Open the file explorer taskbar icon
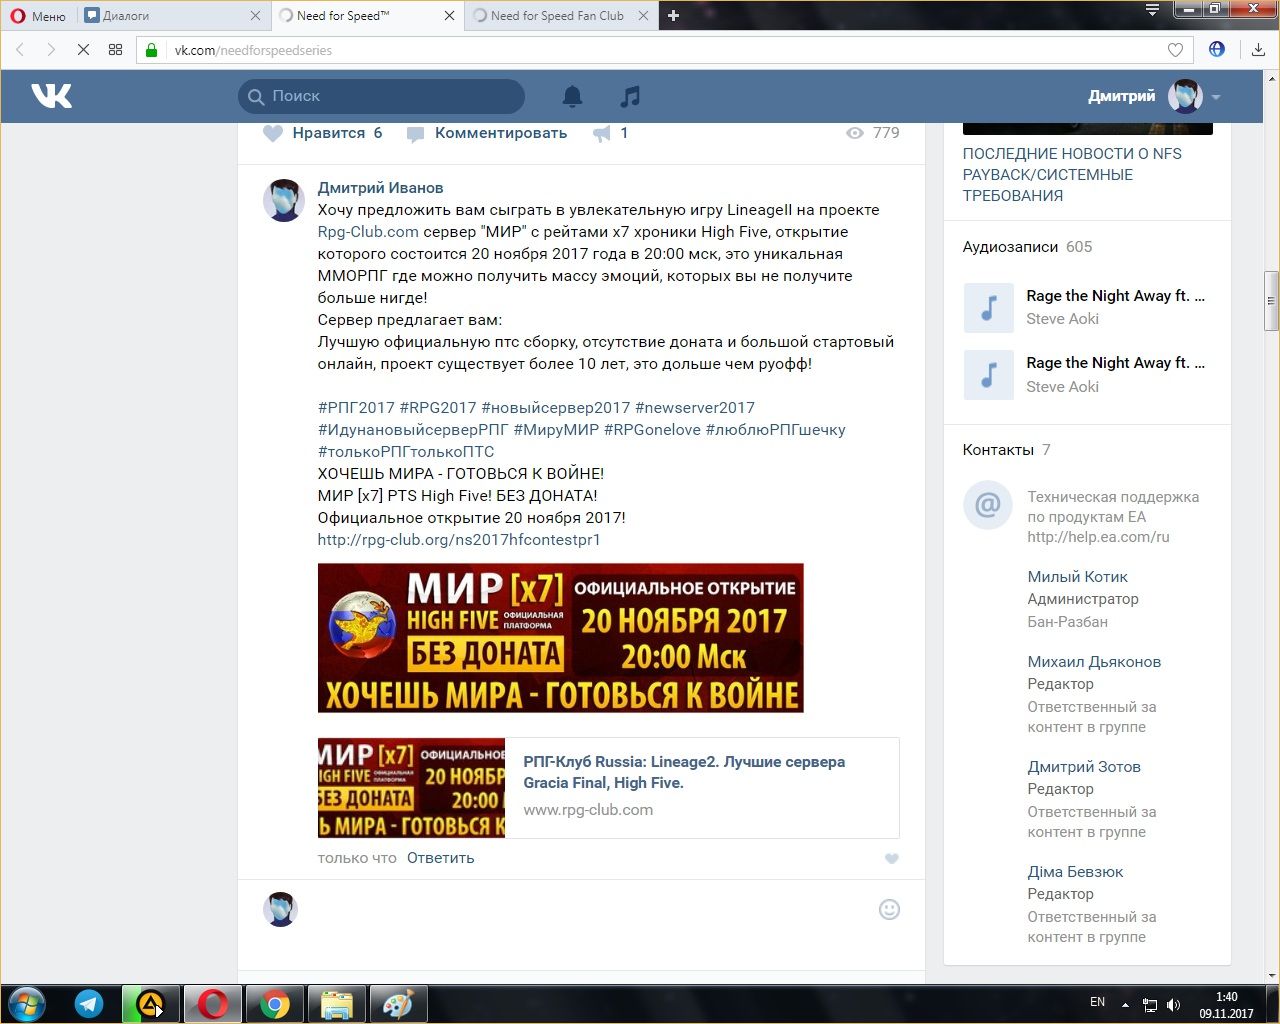The image size is (1280, 1024). [x=336, y=1004]
